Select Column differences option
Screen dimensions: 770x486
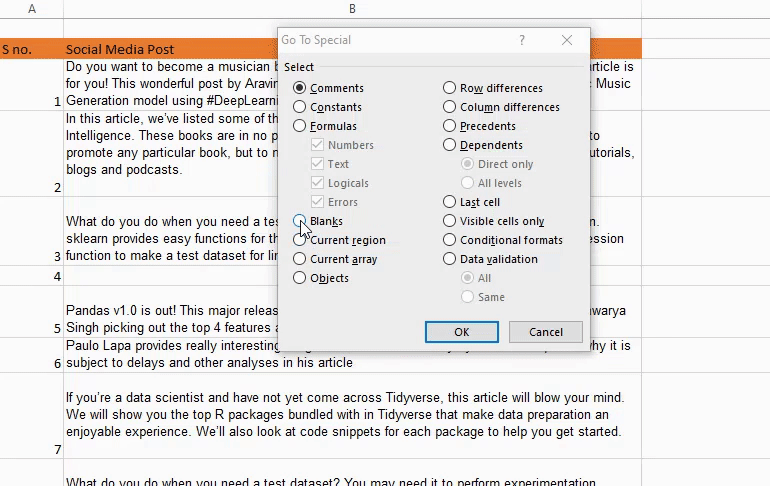[450, 107]
